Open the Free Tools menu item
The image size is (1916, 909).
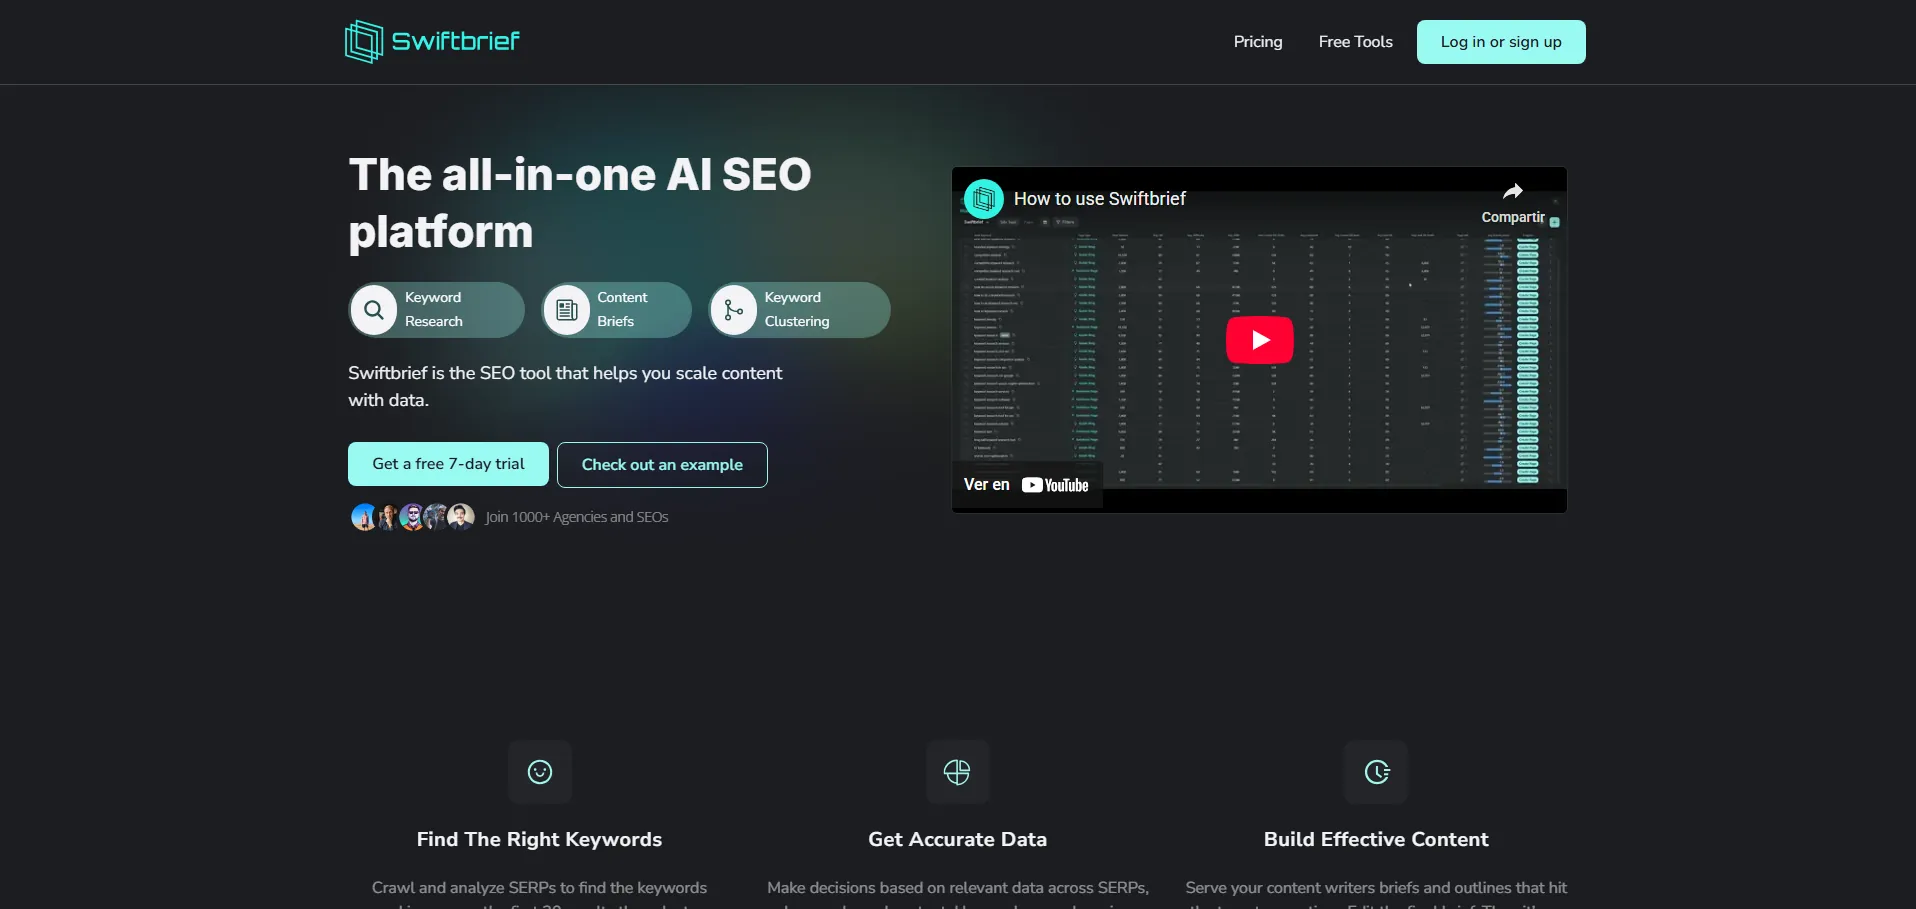click(1355, 42)
